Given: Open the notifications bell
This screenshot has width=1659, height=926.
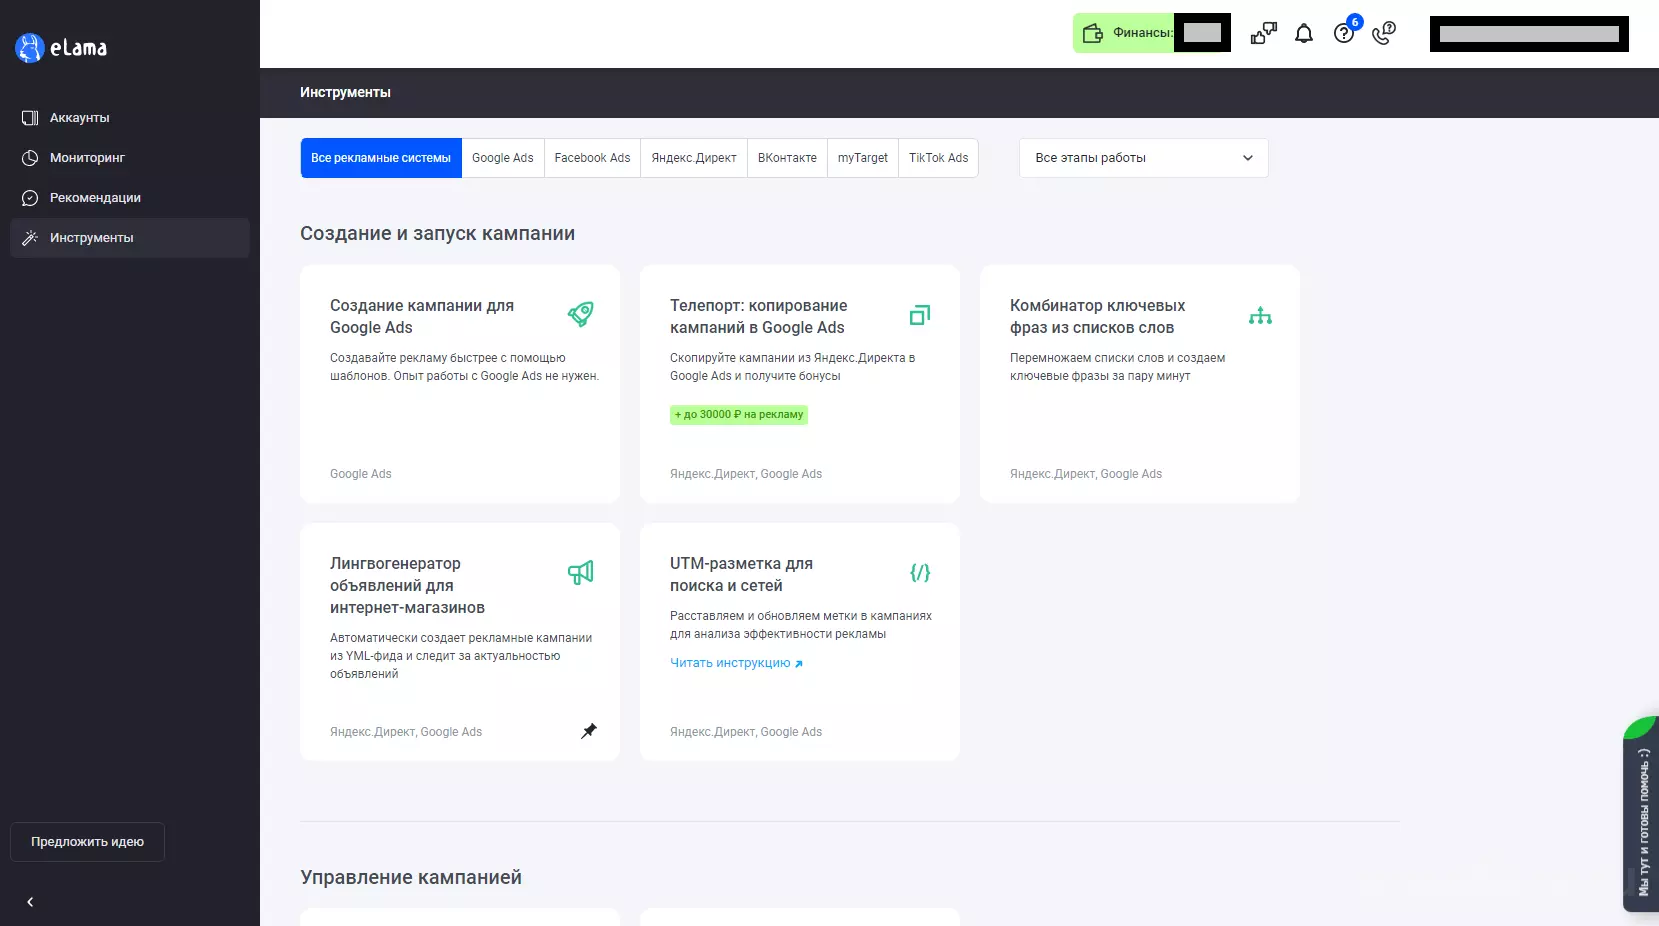Looking at the screenshot, I should click(1304, 34).
